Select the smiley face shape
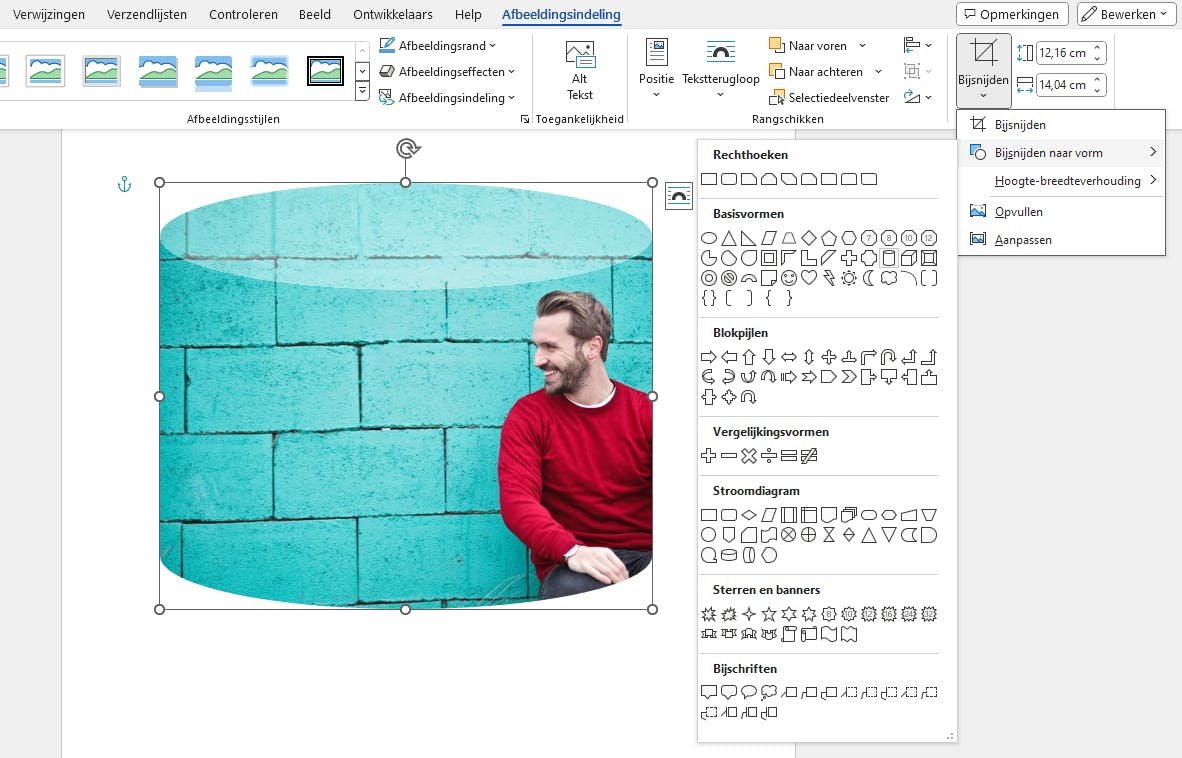This screenshot has width=1182, height=758. tap(789, 278)
